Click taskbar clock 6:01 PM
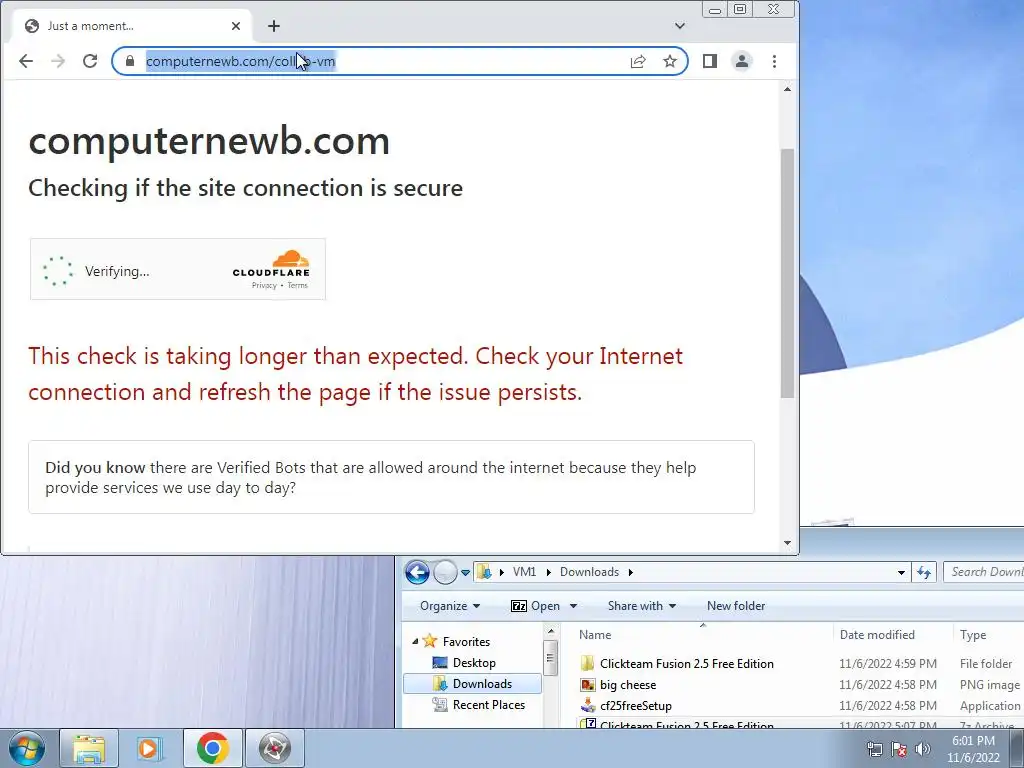 click(973, 749)
